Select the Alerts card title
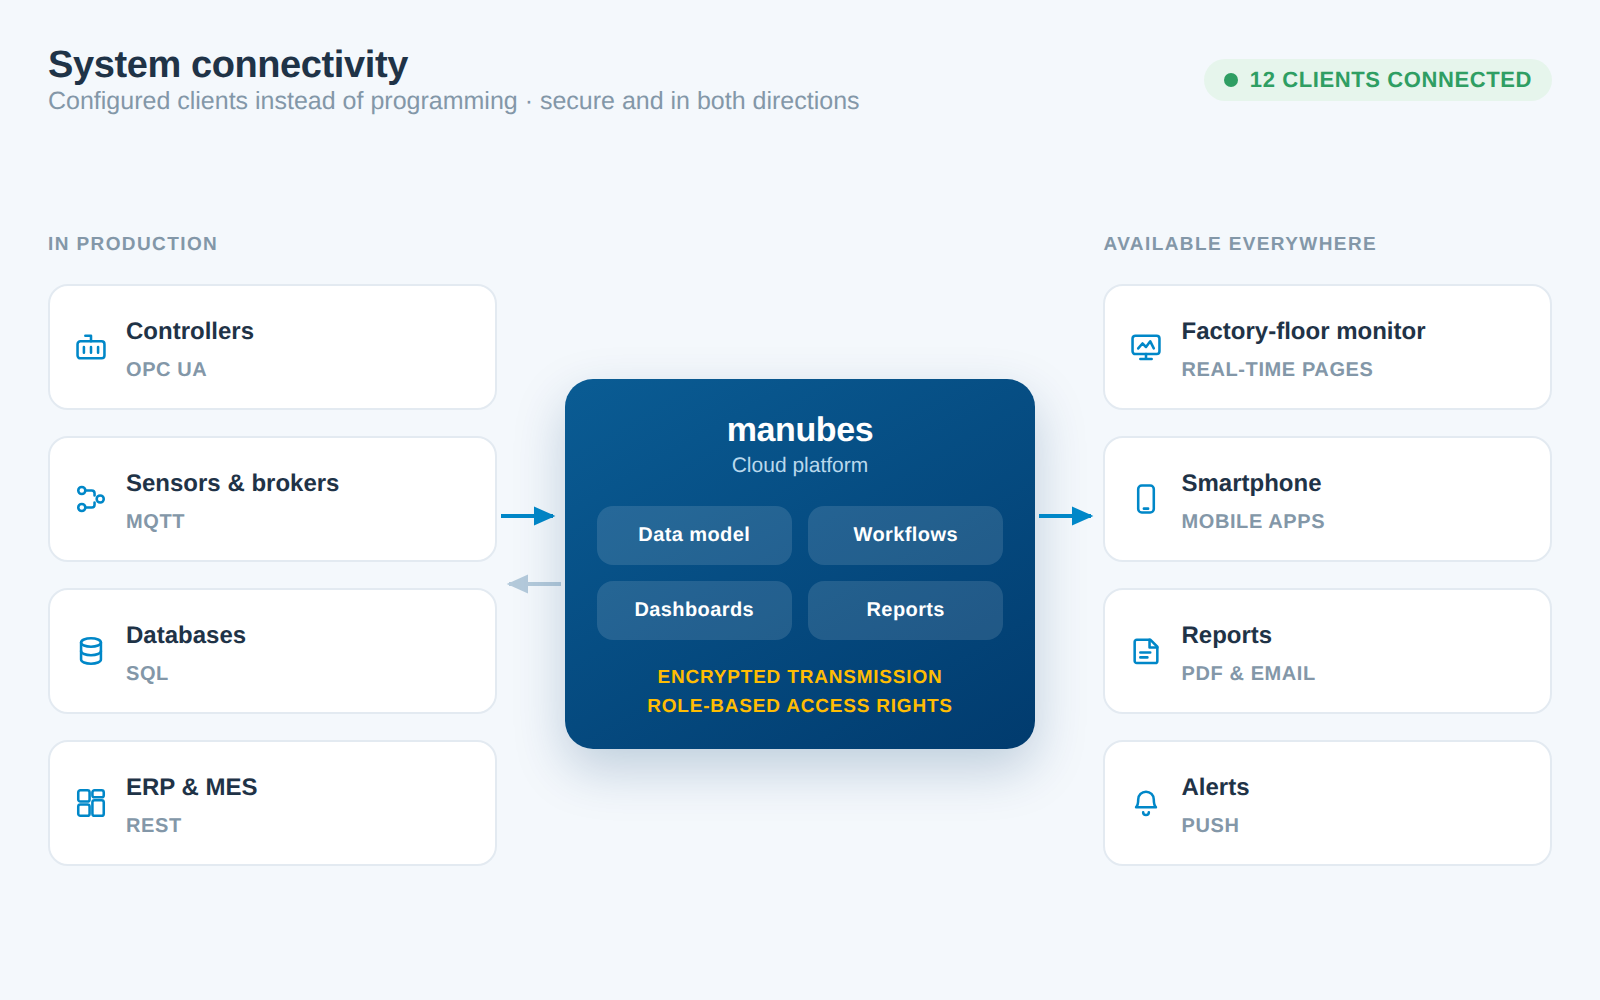This screenshot has width=1600, height=1000. click(x=1215, y=787)
